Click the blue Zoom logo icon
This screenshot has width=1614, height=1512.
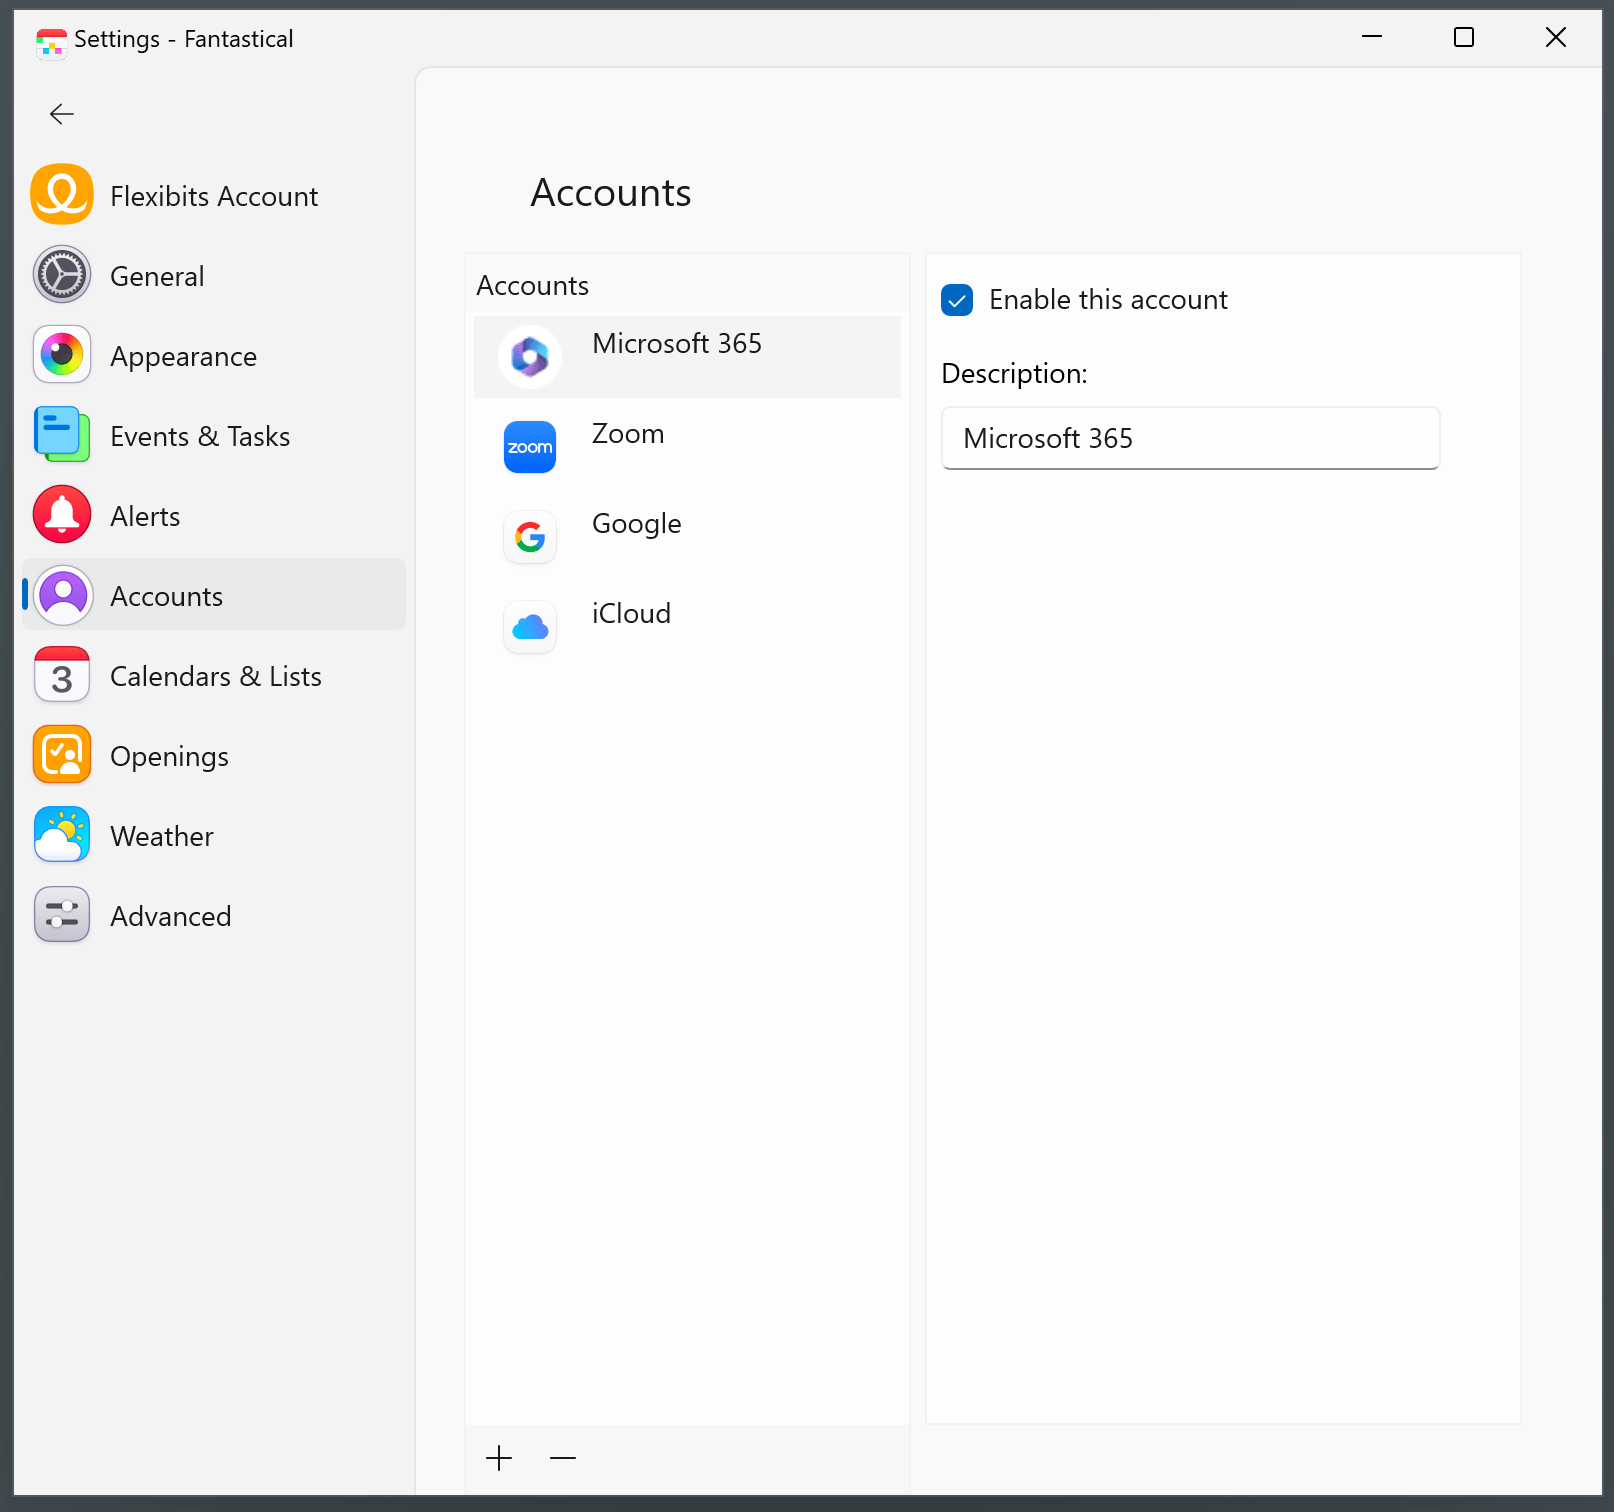click(530, 447)
